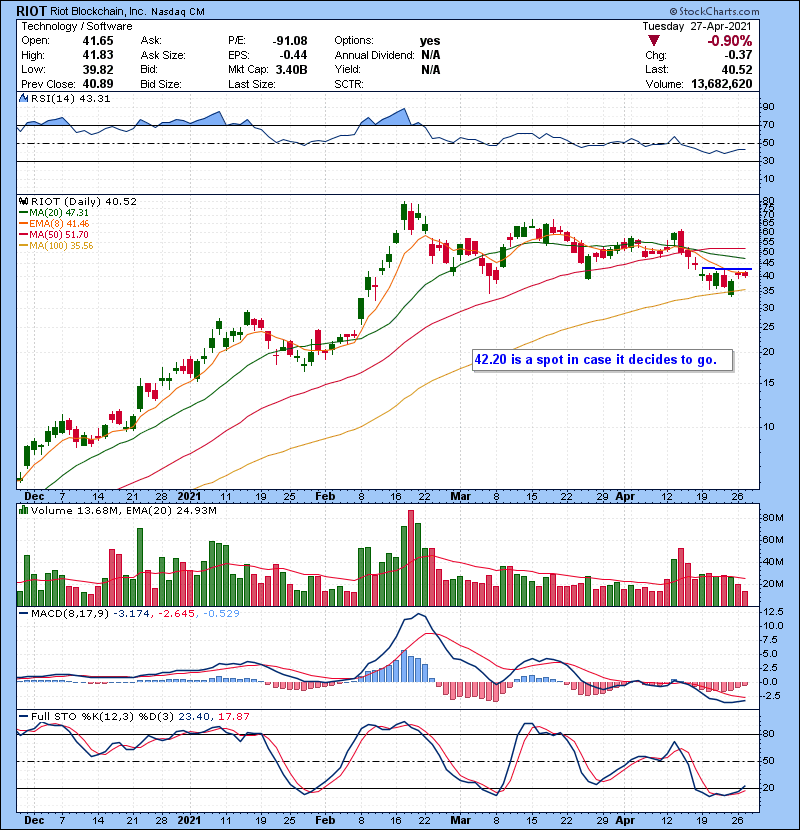Viewport: 800px width, 830px height.
Task: Click the MA(100) 35.56 legend entry
Action: tap(56, 246)
